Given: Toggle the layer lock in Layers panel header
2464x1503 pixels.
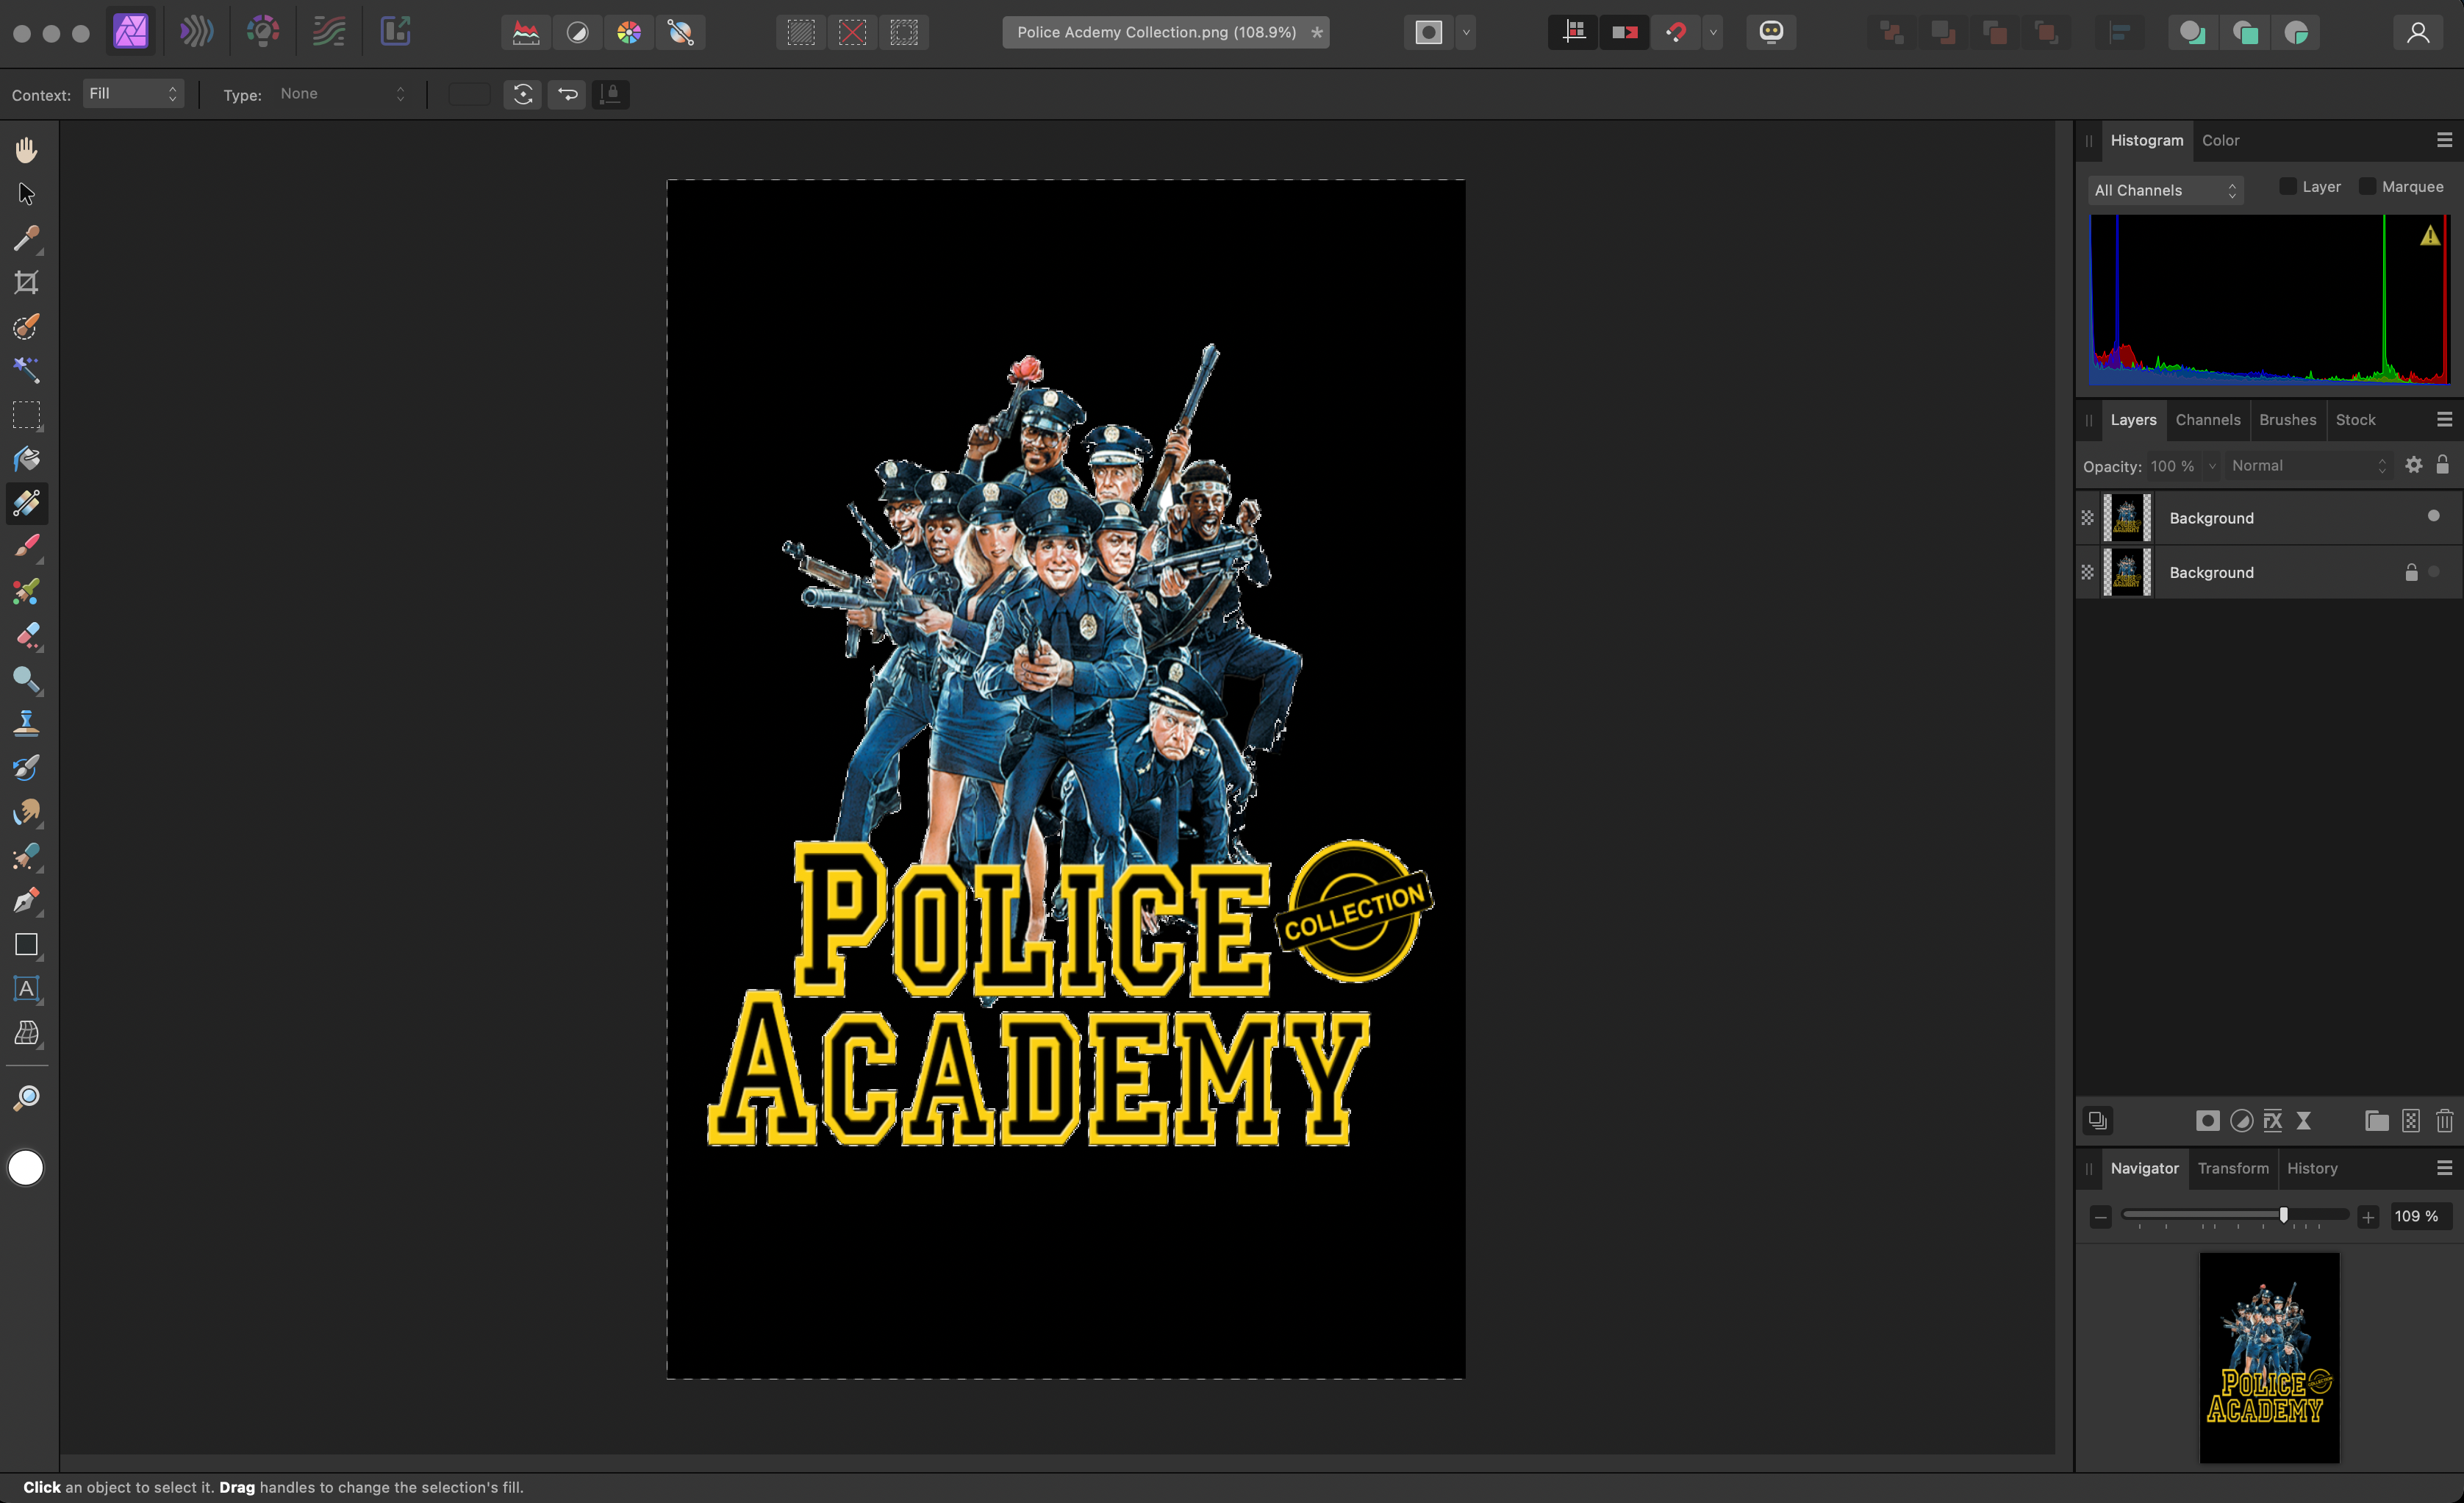Looking at the screenshot, I should click(2443, 465).
